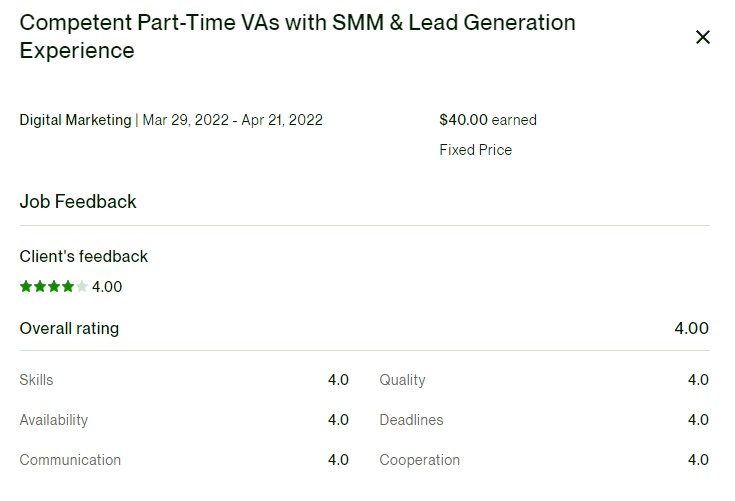Click the Availability rating label
Screen dimensions: 735x501
pos(54,420)
